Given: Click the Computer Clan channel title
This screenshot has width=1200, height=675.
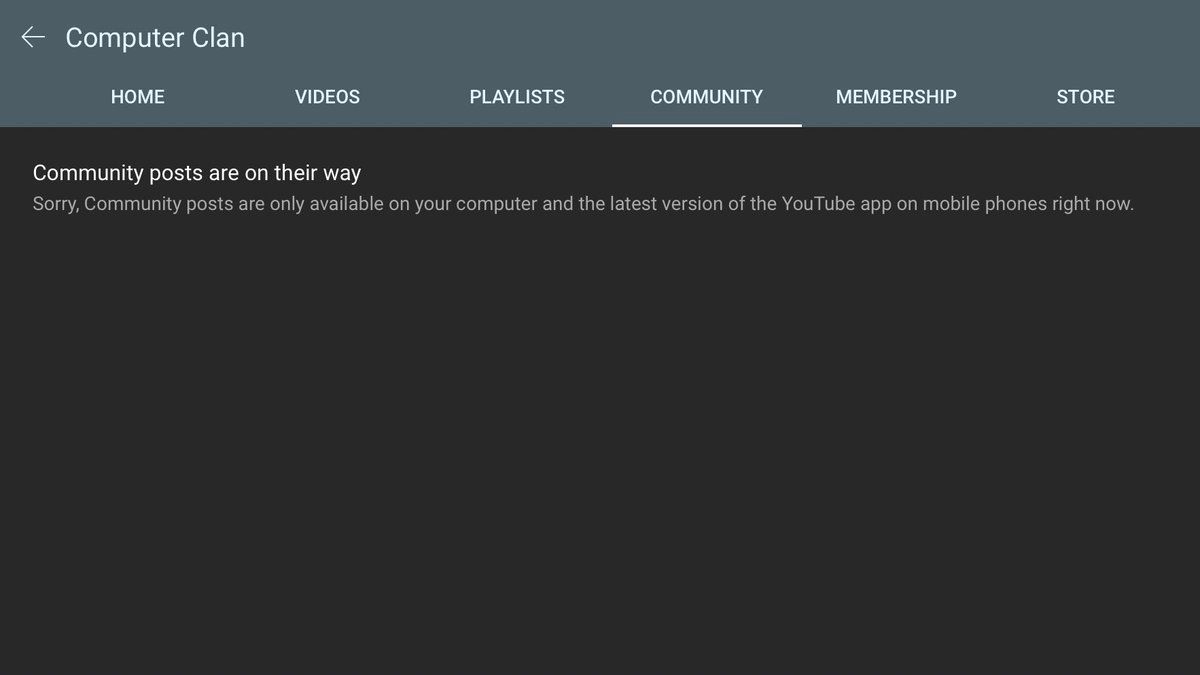Looking at the screenshot, I should [x=155, y=38].
